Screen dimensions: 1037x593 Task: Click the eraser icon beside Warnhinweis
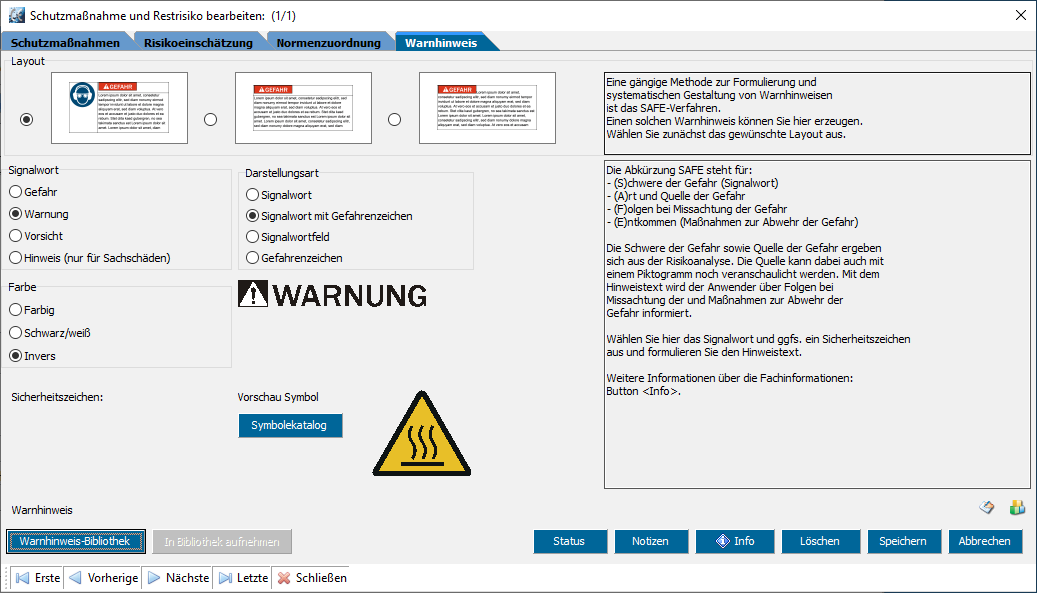coord(987,508)
